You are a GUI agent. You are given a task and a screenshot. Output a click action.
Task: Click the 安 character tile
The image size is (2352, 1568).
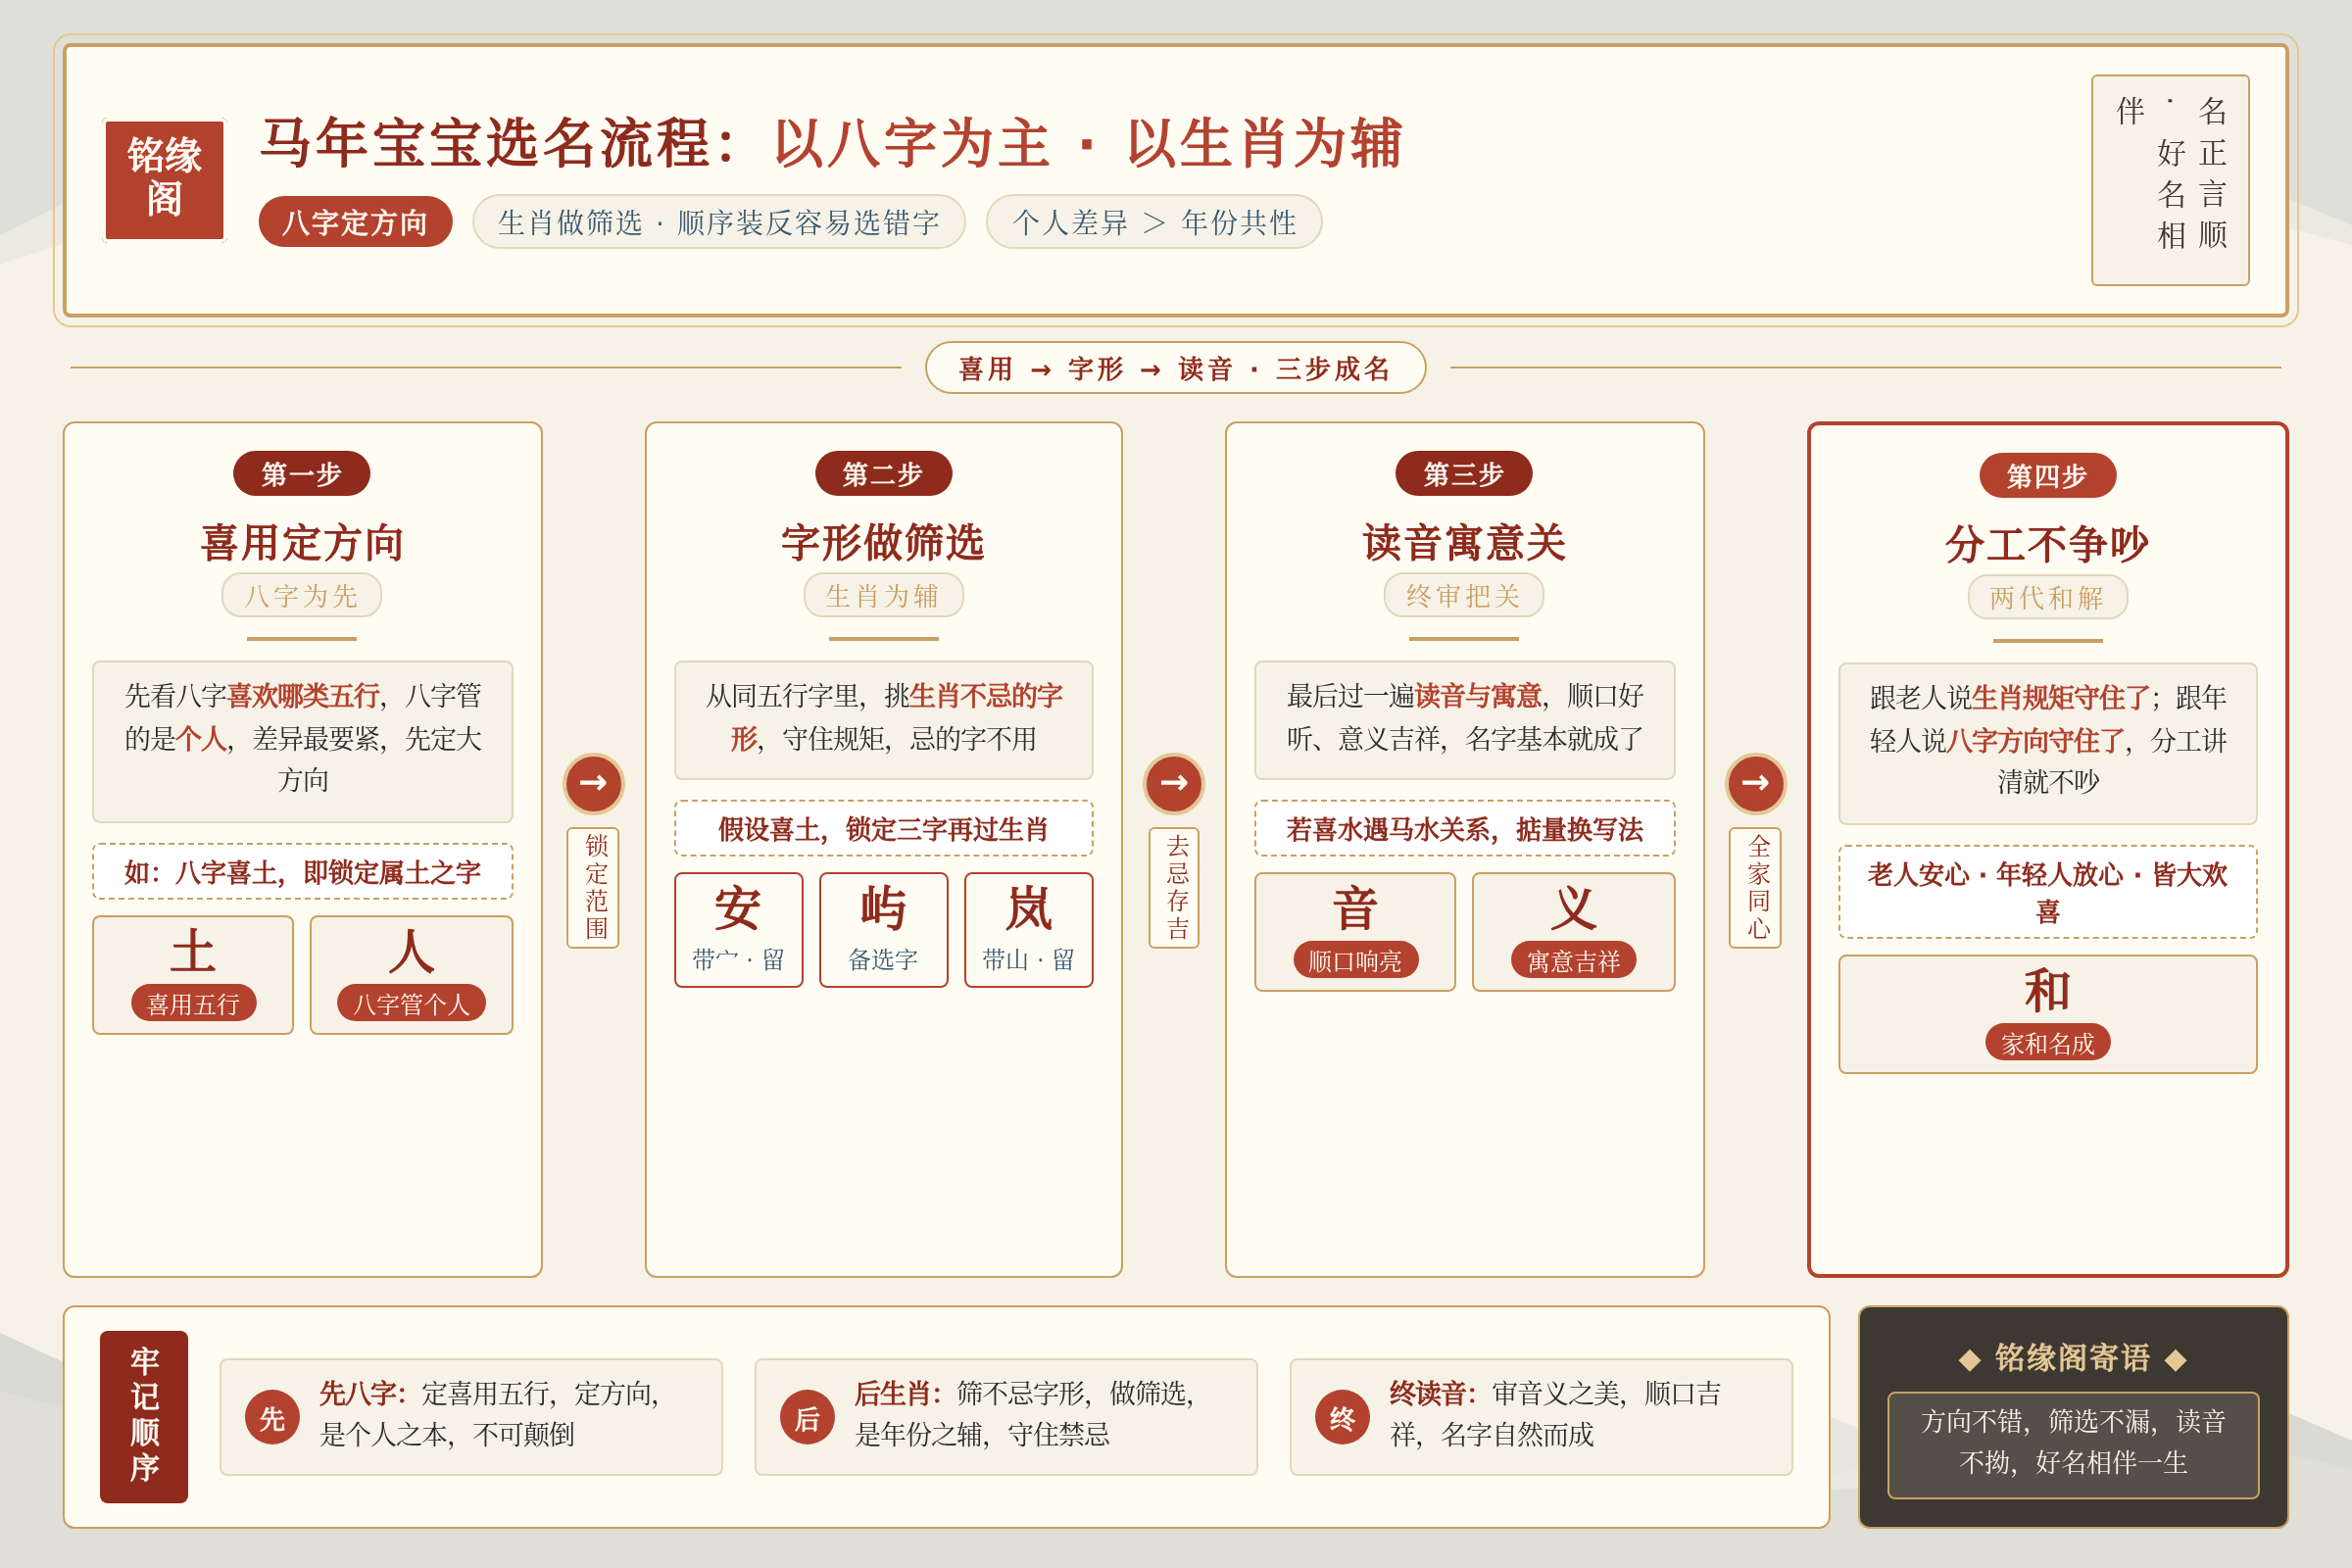coord(738,930)
